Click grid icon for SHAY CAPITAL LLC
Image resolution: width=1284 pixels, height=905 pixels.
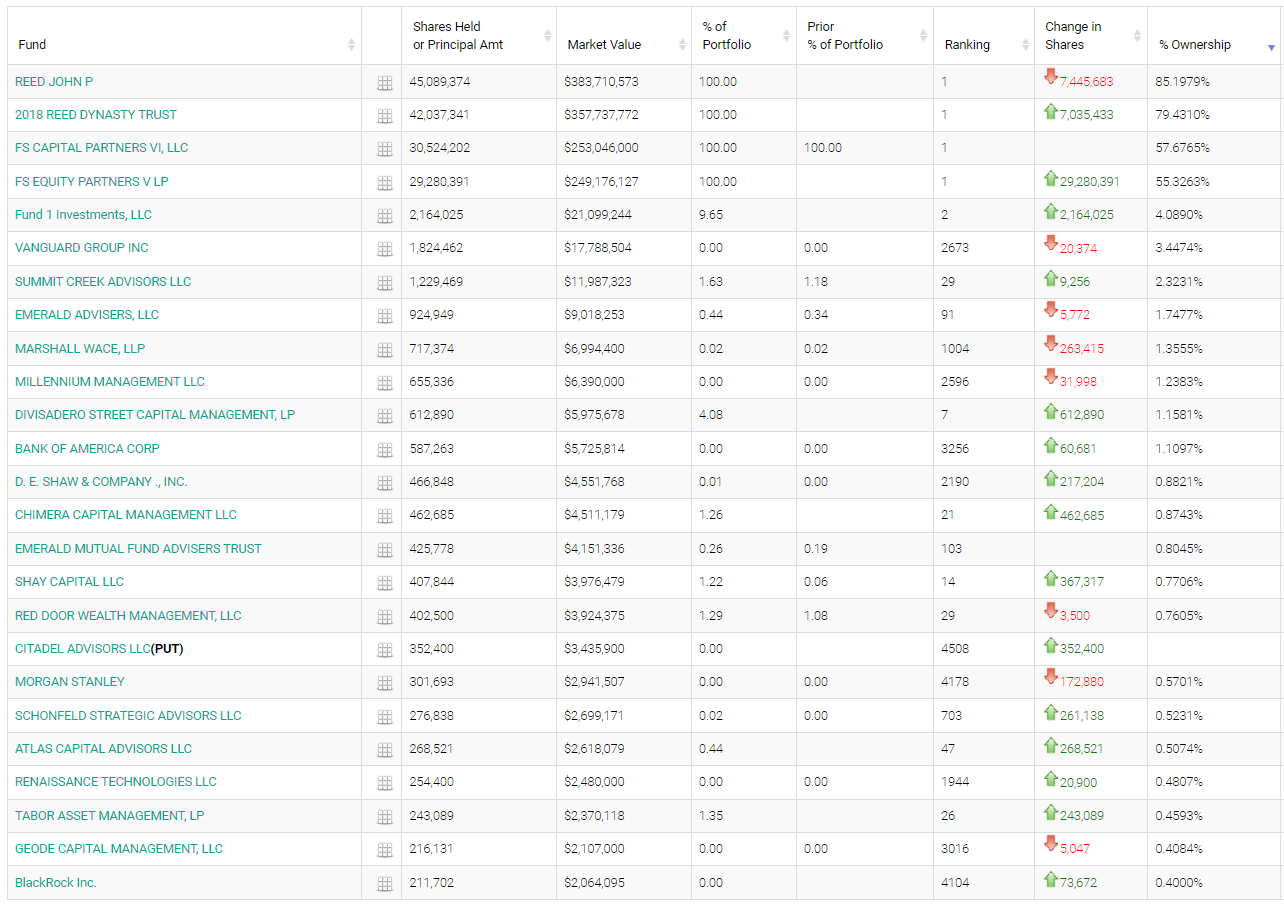(x=385, y=584)
